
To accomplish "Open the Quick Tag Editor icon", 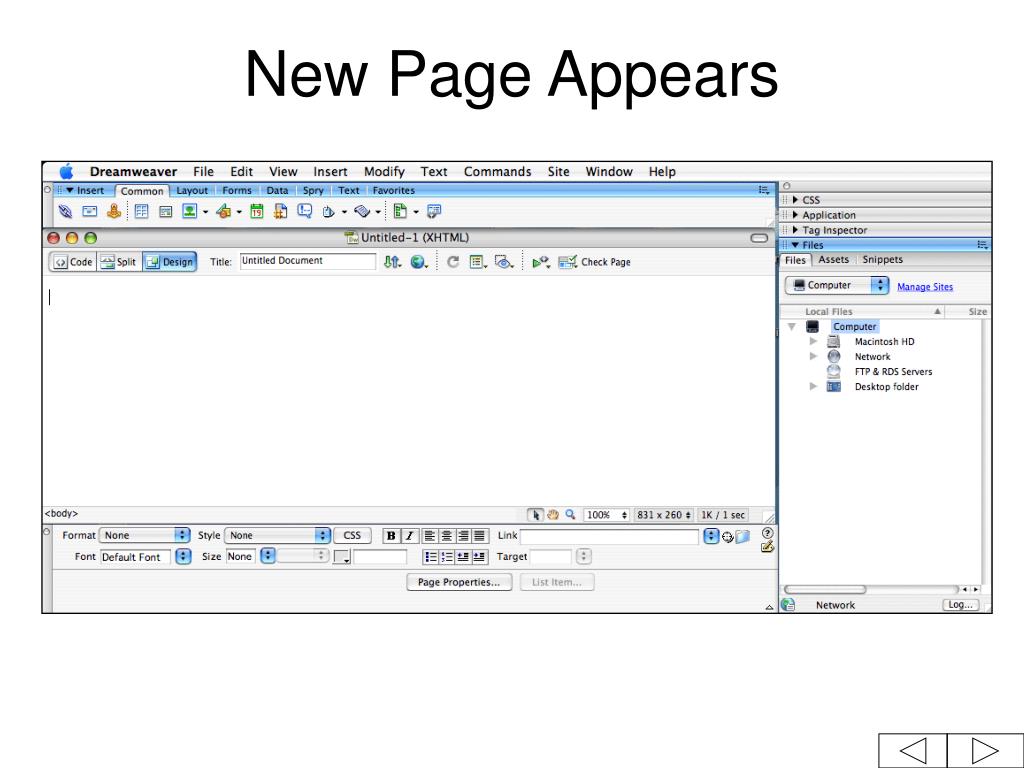I will pos(767,547).
